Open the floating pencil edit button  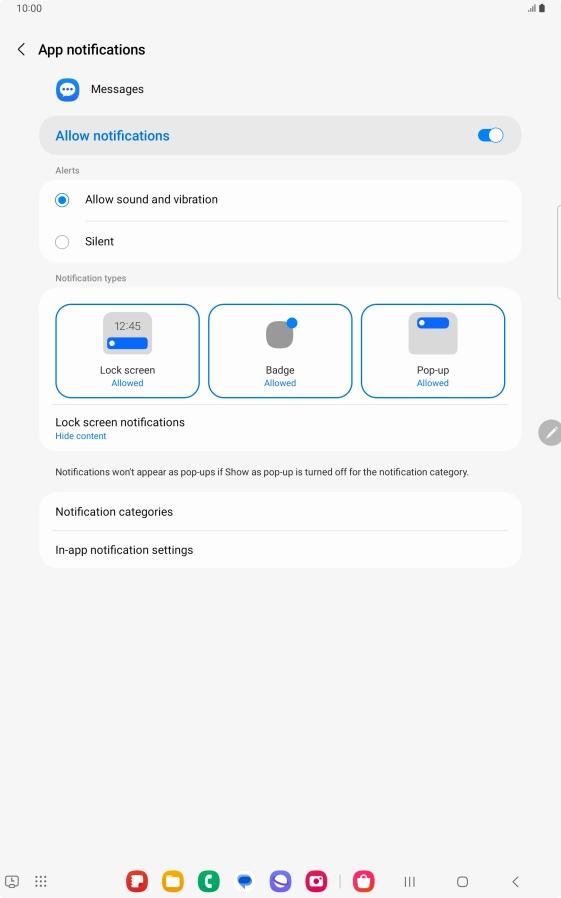click(x=550, y=432)
